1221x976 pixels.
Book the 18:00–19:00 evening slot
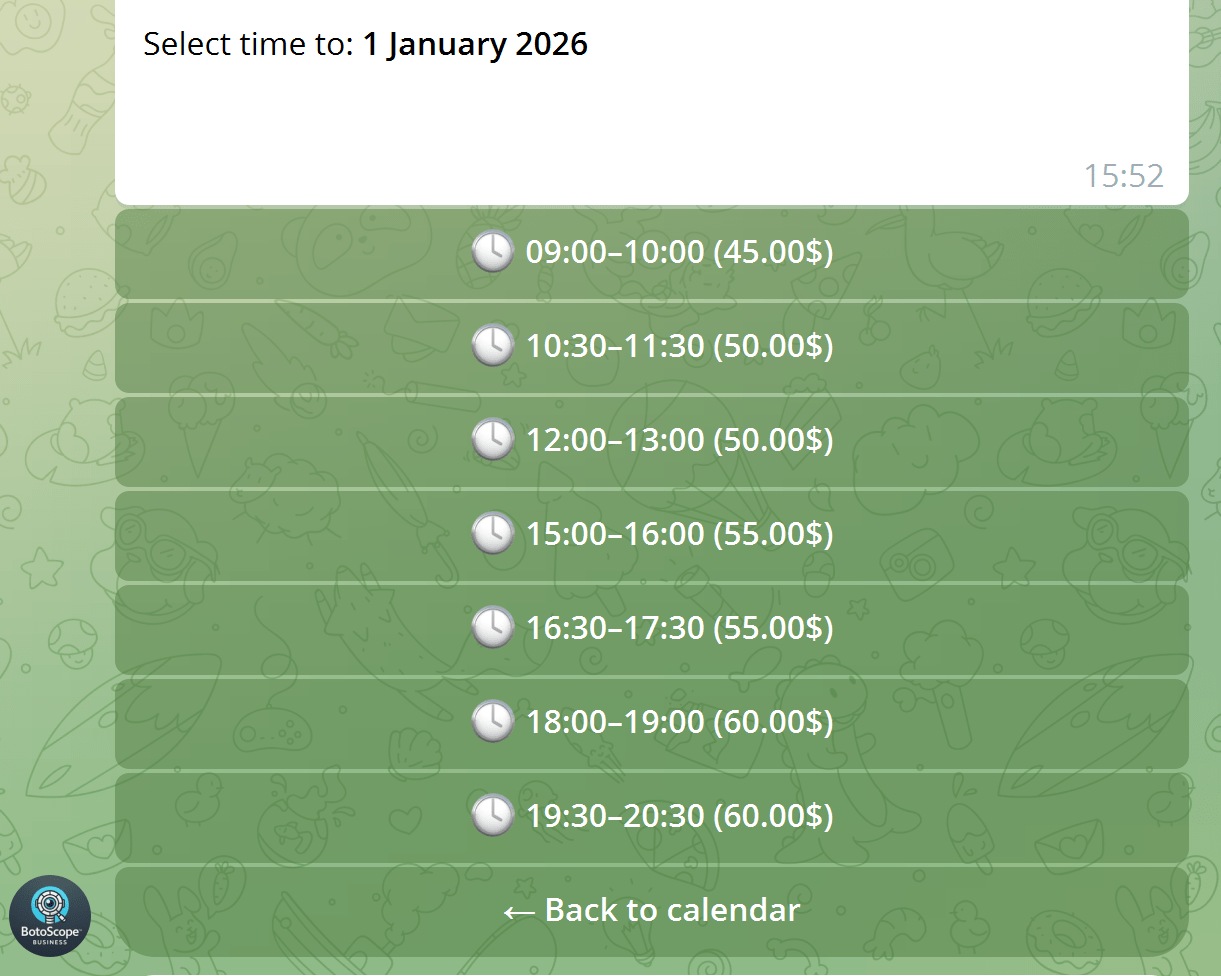click(652, 722)
